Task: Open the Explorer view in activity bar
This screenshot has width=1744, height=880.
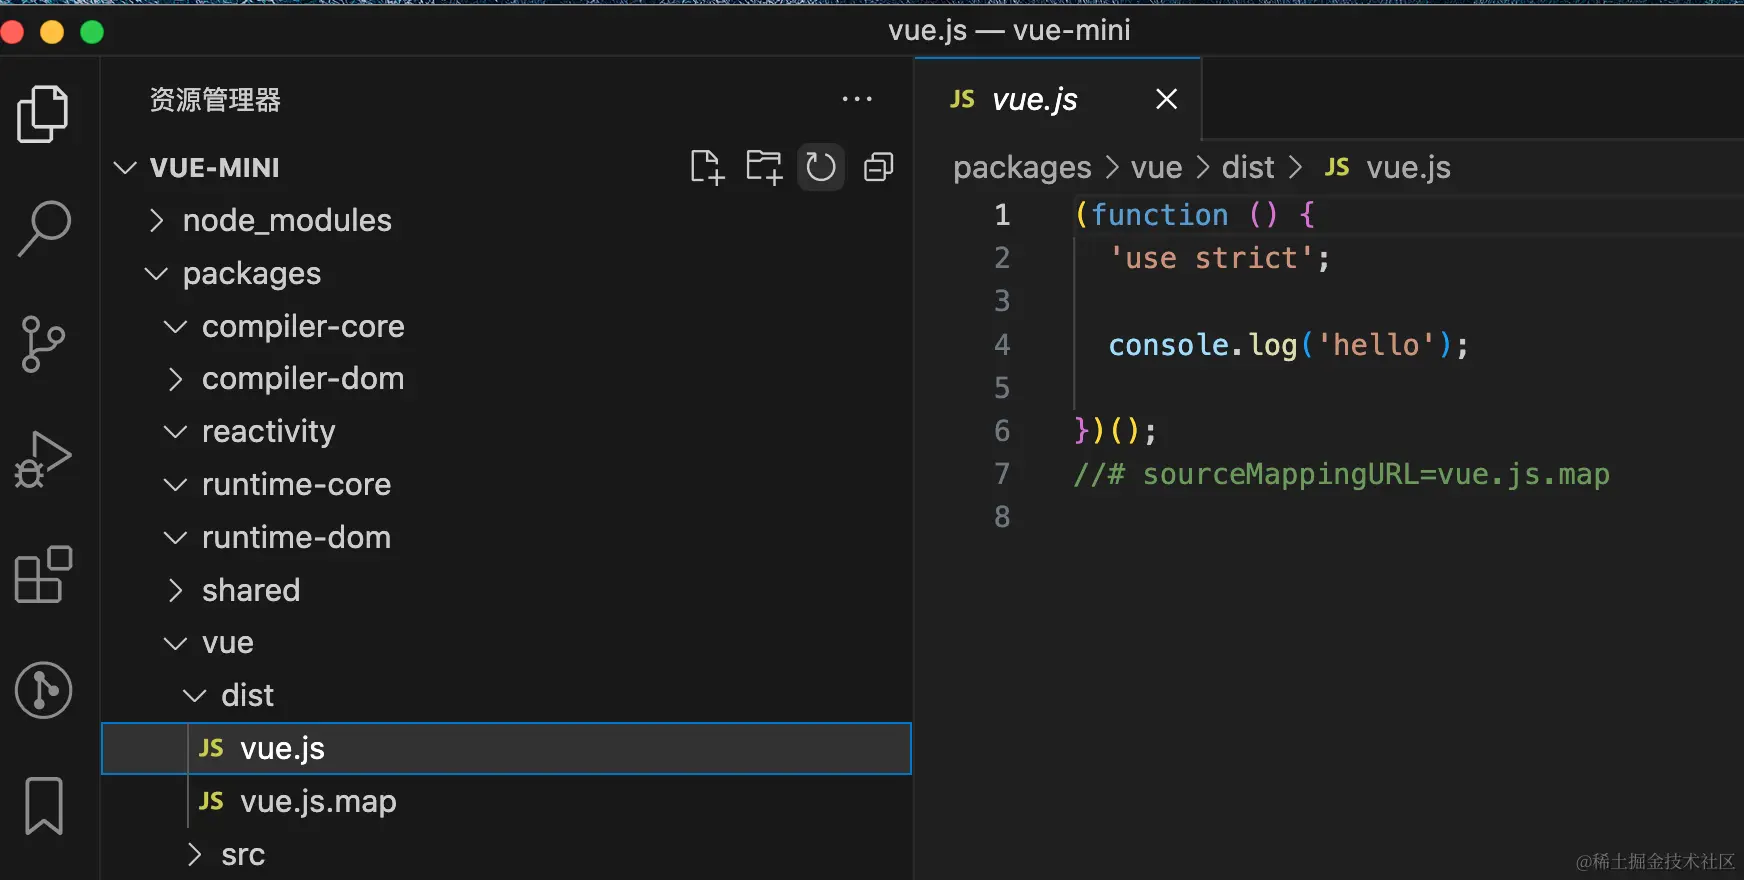Action: (x=43, y=114)
